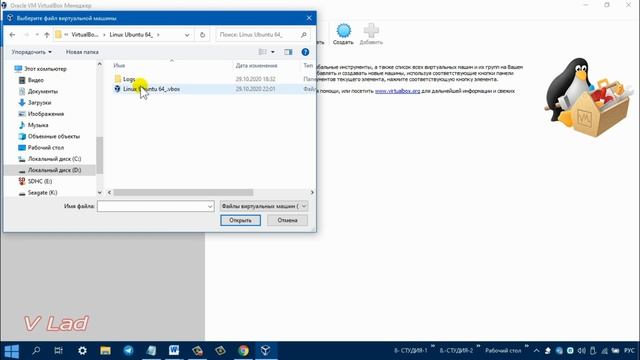Select Локальный диск (C:) in sidebar
Screen dimensions: 640x360
pyautogui.click(x=54, y=159)
